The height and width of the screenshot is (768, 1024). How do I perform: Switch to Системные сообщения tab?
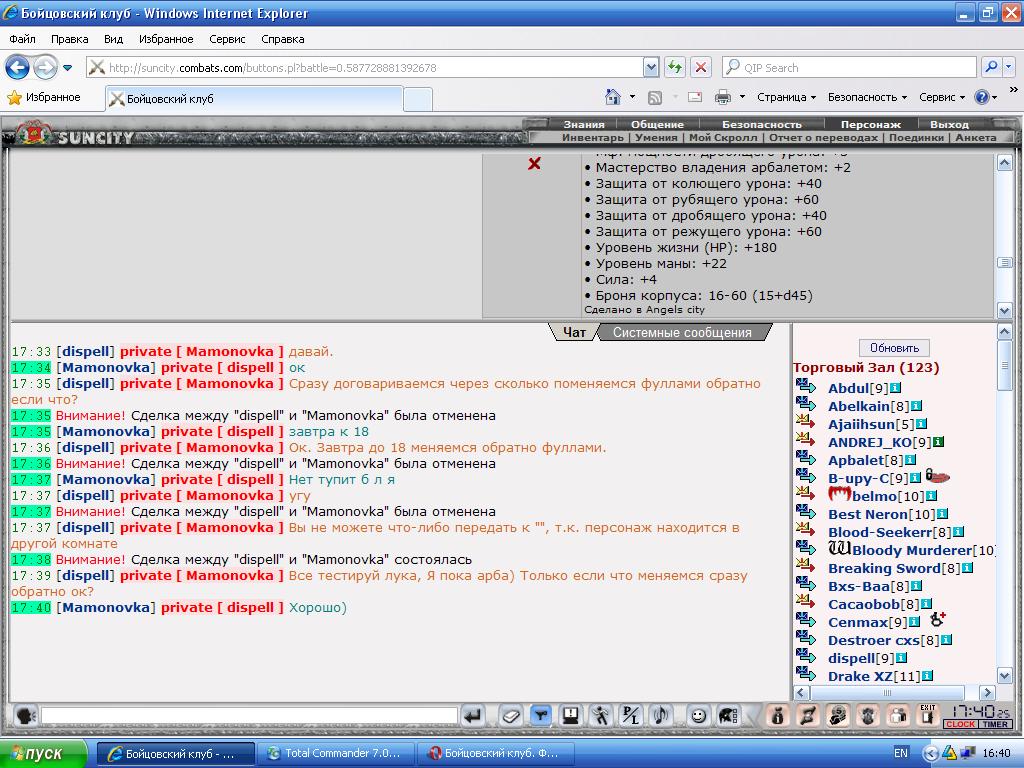pyautogui.click(x=682, y=332)
